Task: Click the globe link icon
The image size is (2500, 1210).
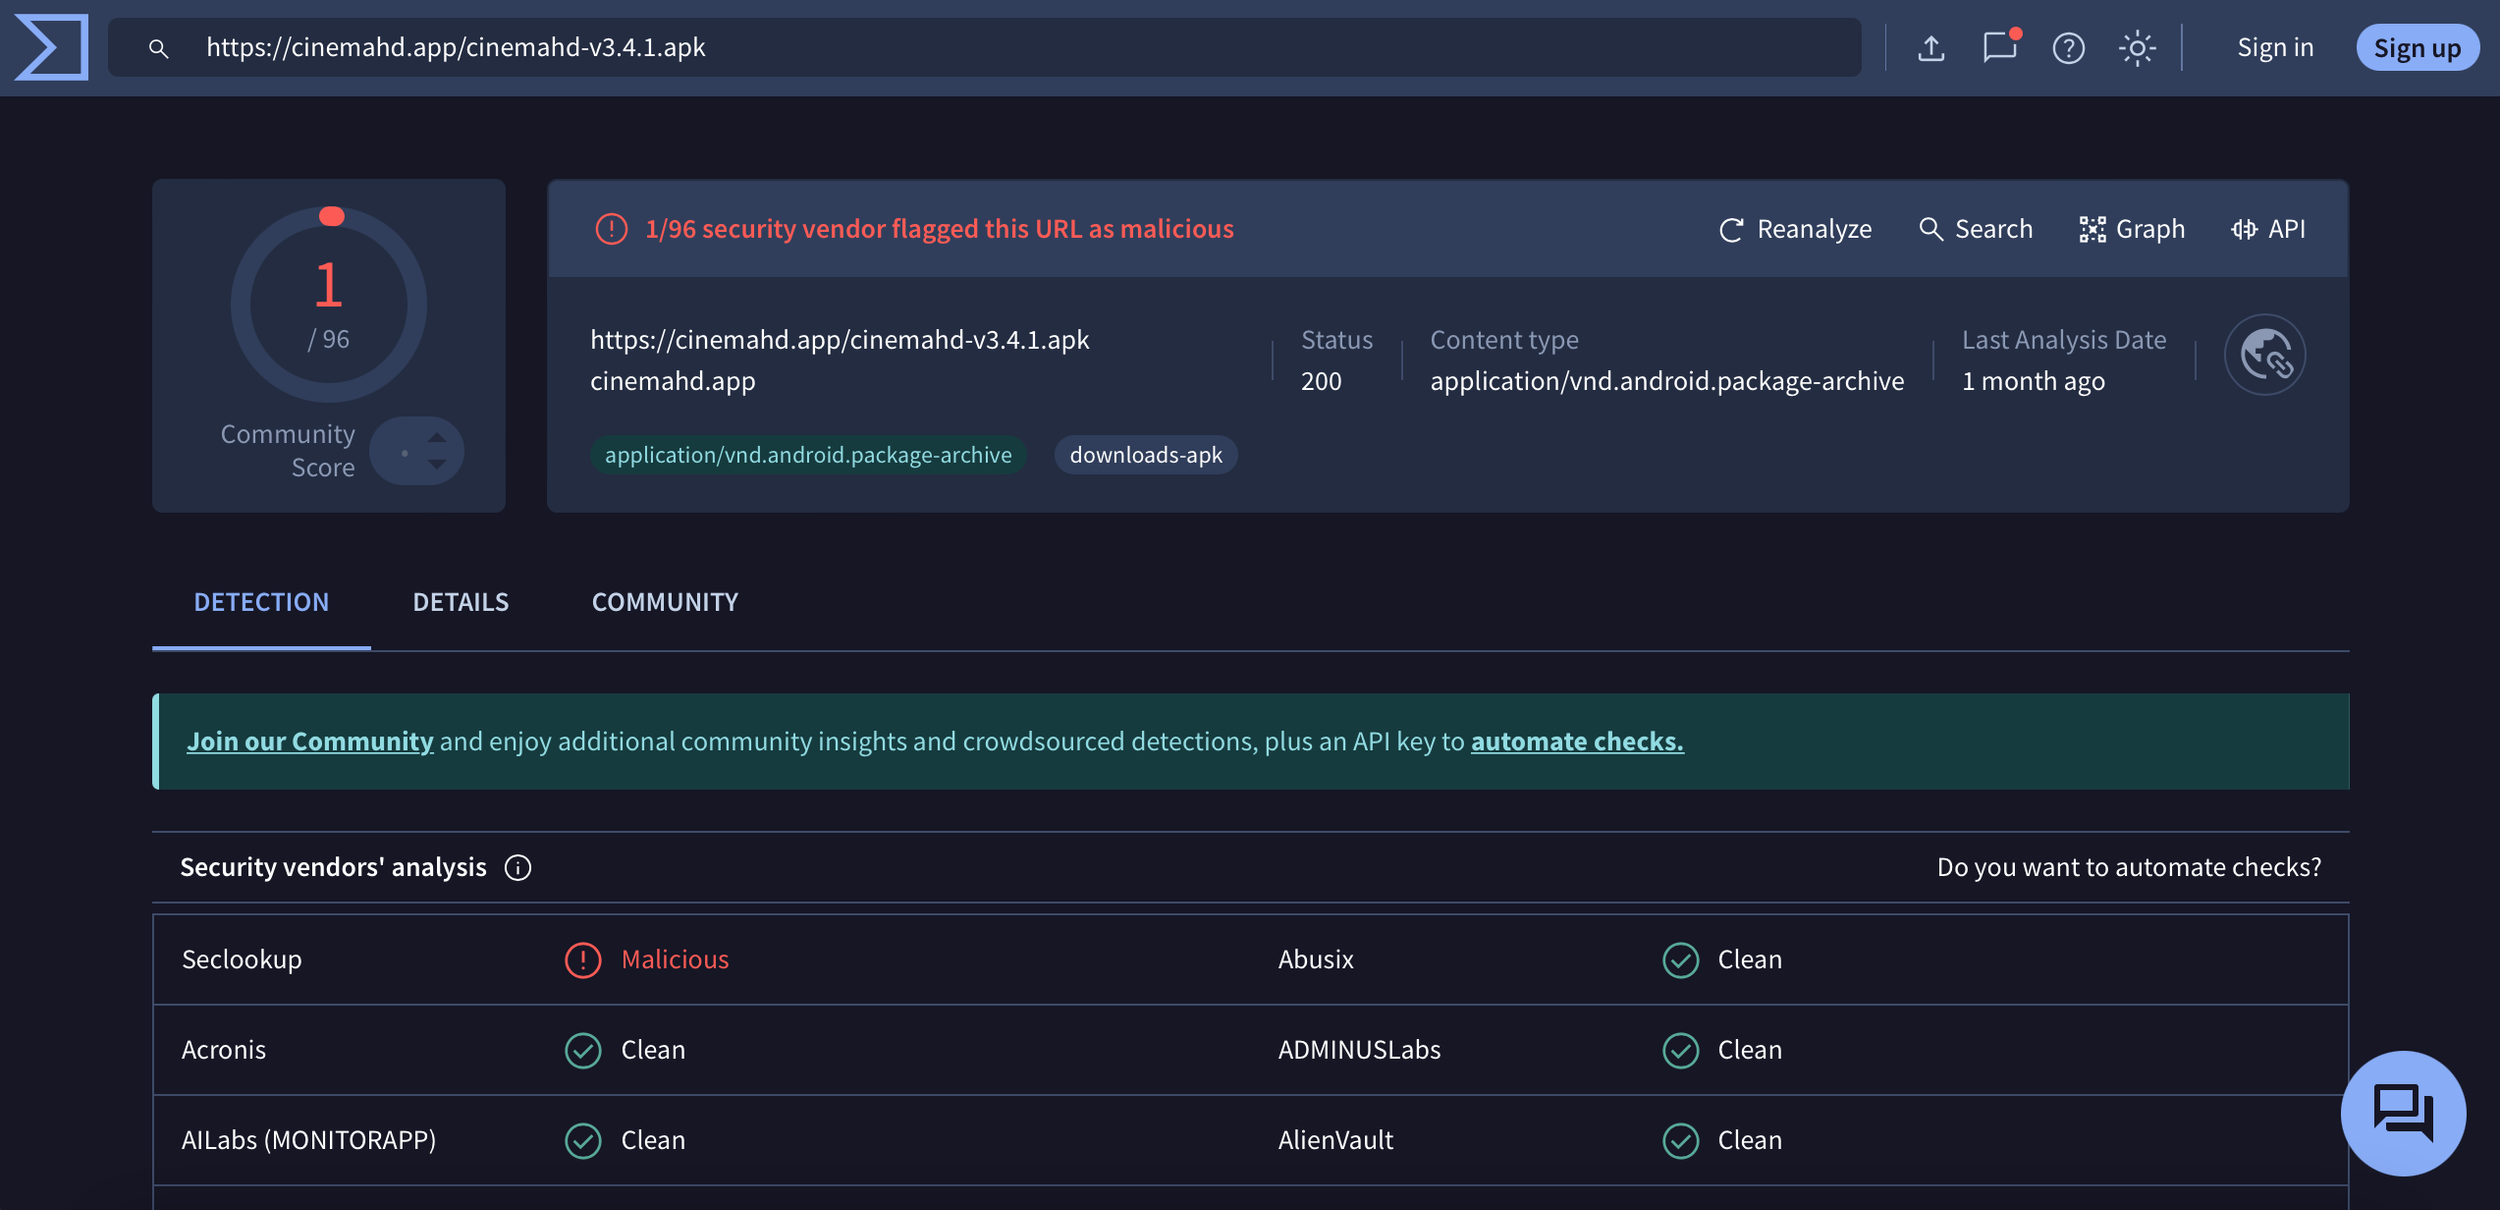Action: tap(2264, 355)
